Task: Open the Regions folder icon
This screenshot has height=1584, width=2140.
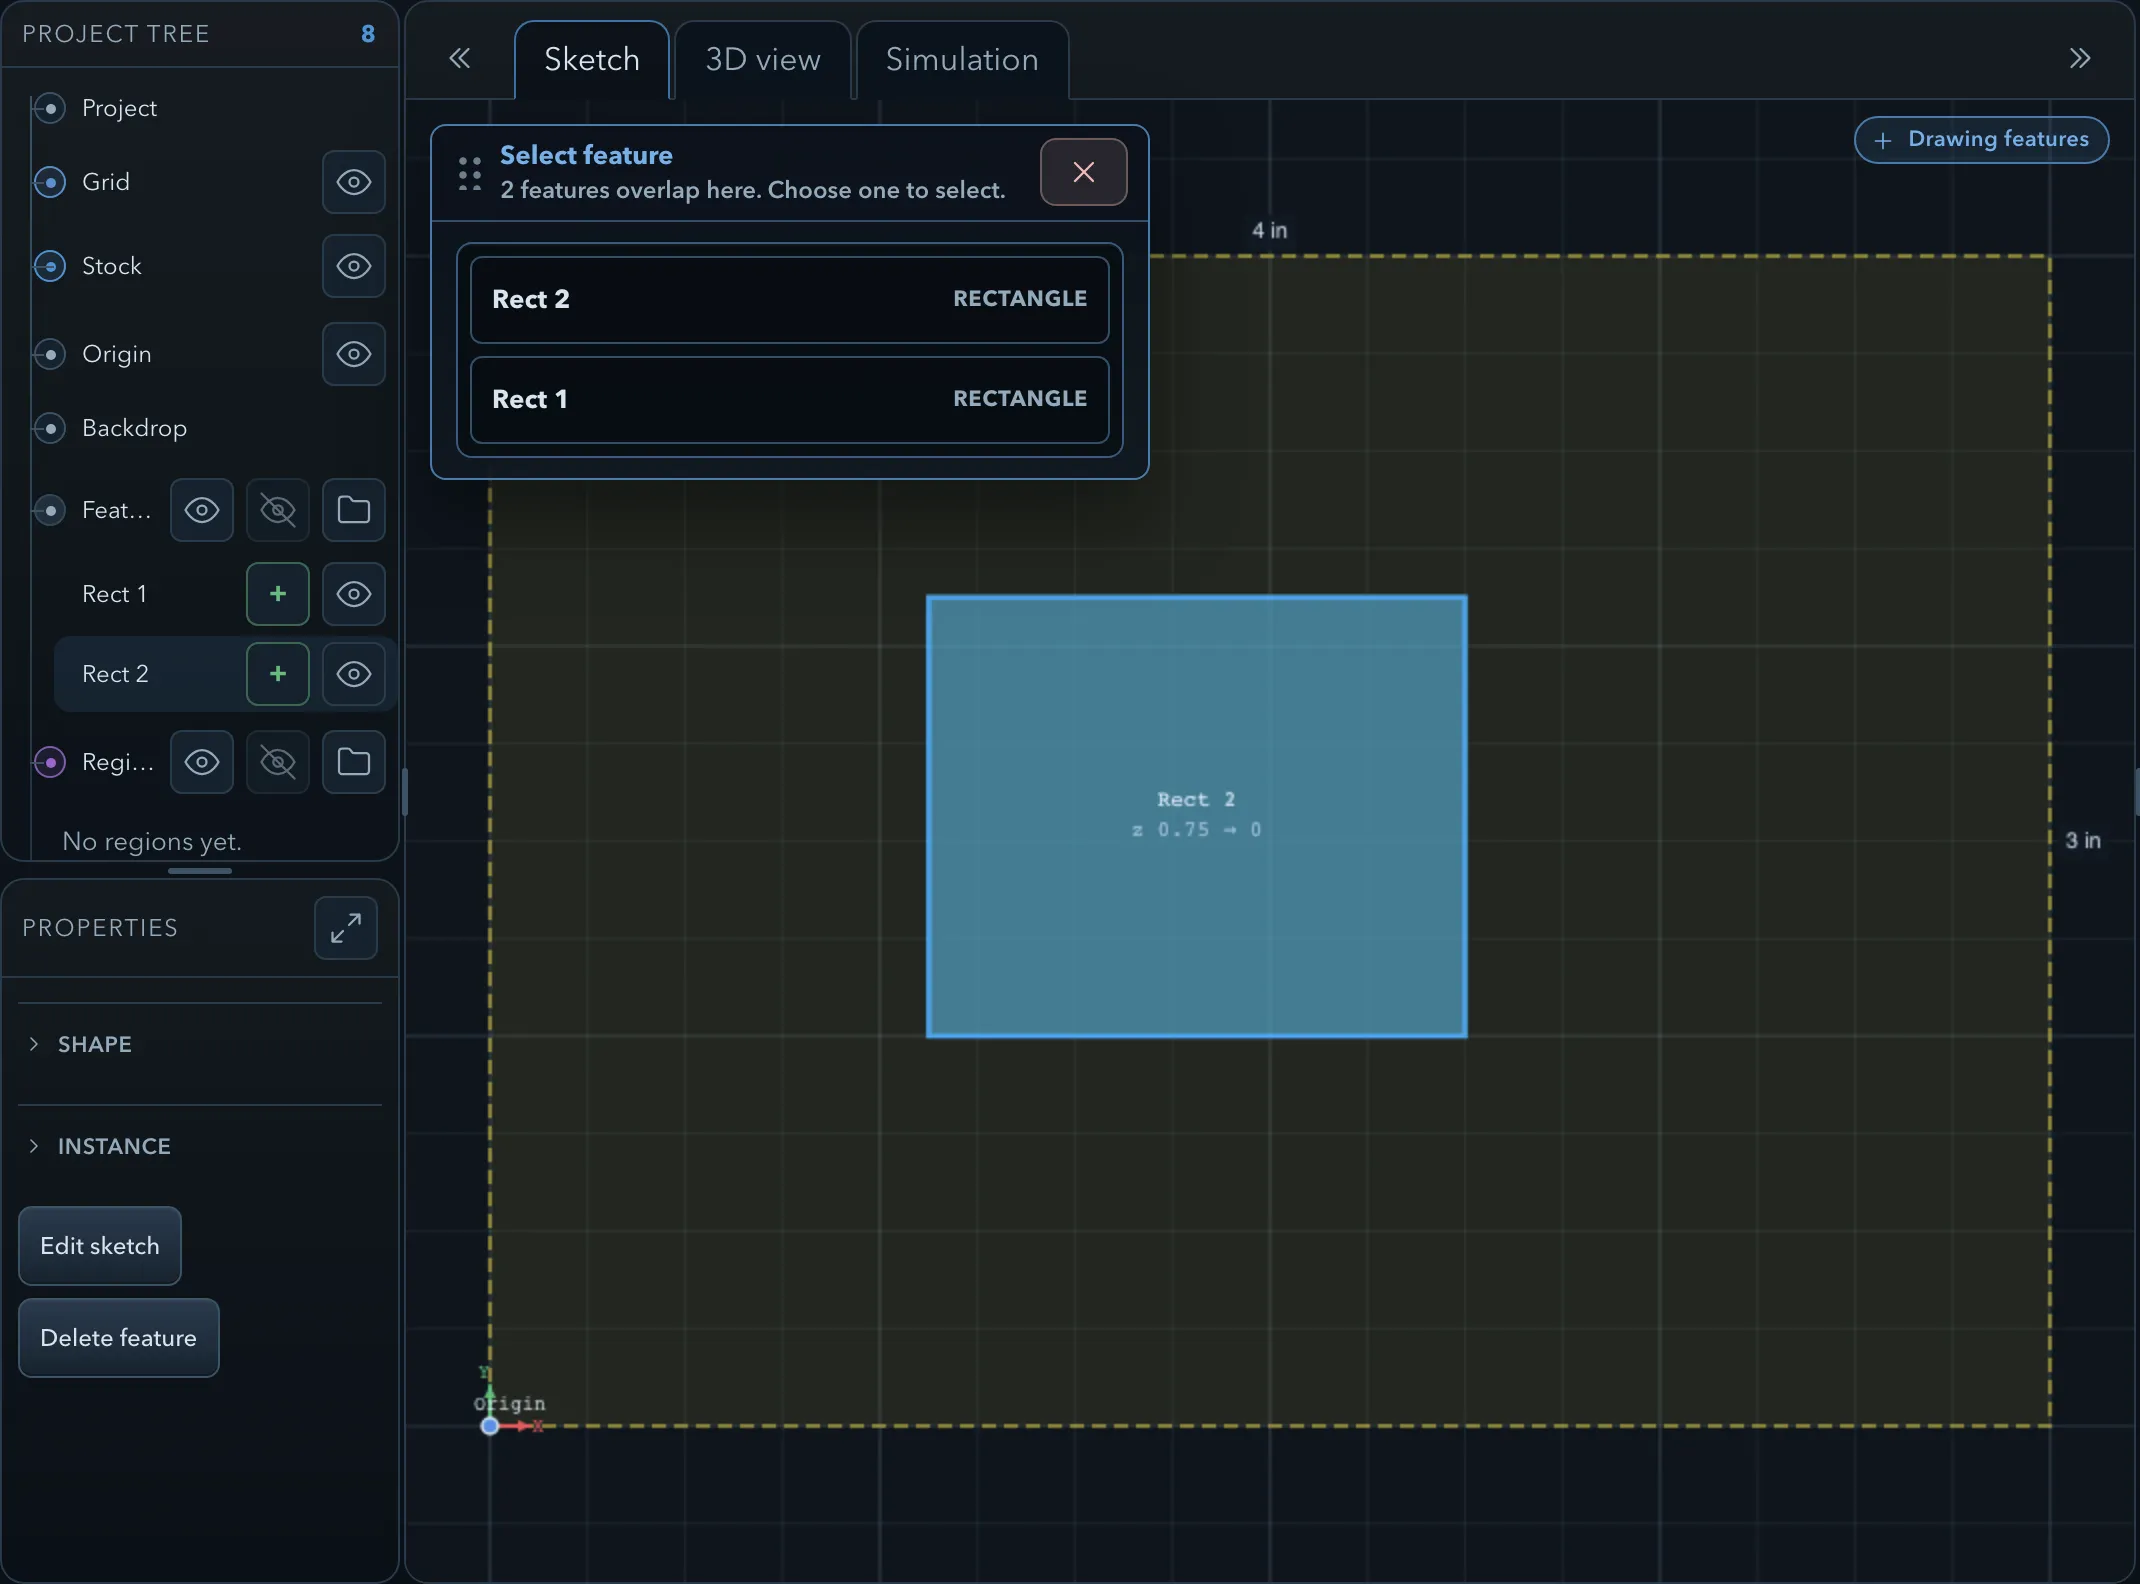Action: [x=354, y=762]
